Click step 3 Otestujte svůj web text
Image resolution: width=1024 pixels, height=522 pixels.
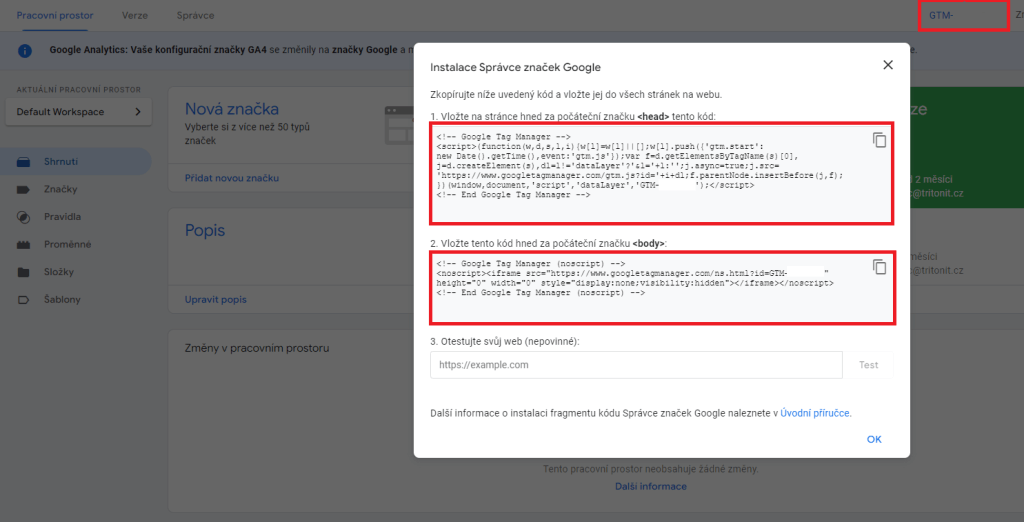[505, 341]
